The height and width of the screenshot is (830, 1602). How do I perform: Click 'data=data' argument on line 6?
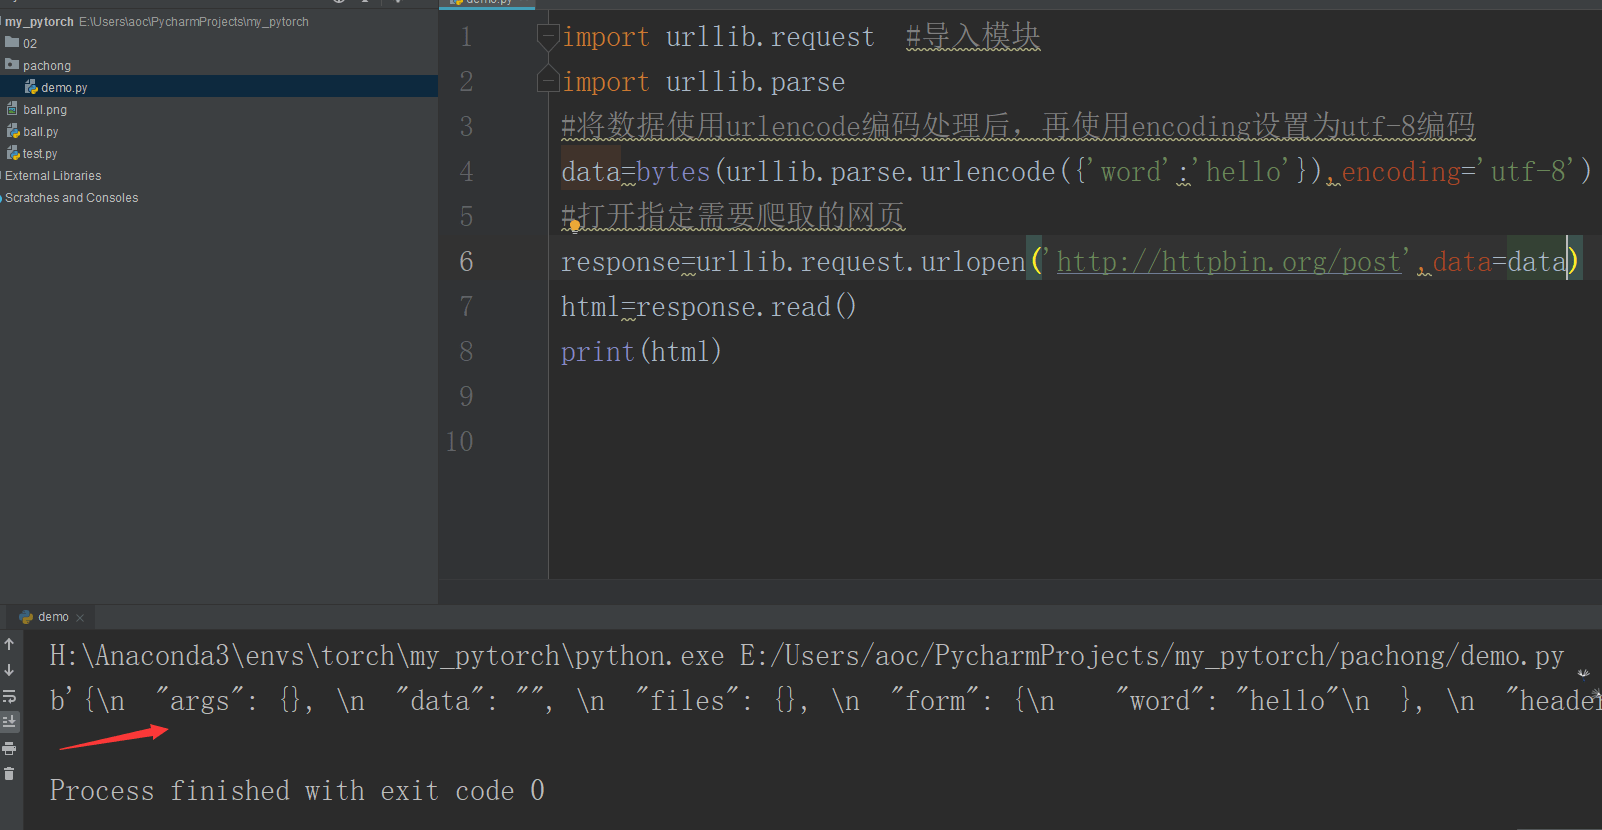pyautogui.click(x=1500, y=262)
